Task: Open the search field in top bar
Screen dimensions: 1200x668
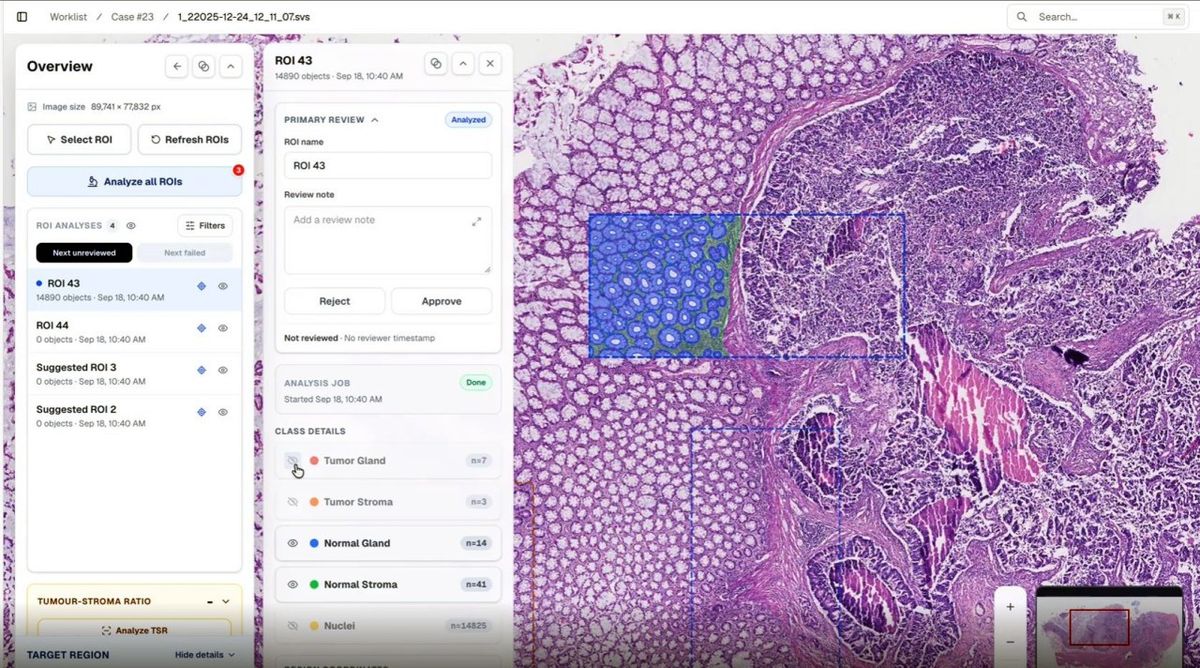Action: (1097, 17)
